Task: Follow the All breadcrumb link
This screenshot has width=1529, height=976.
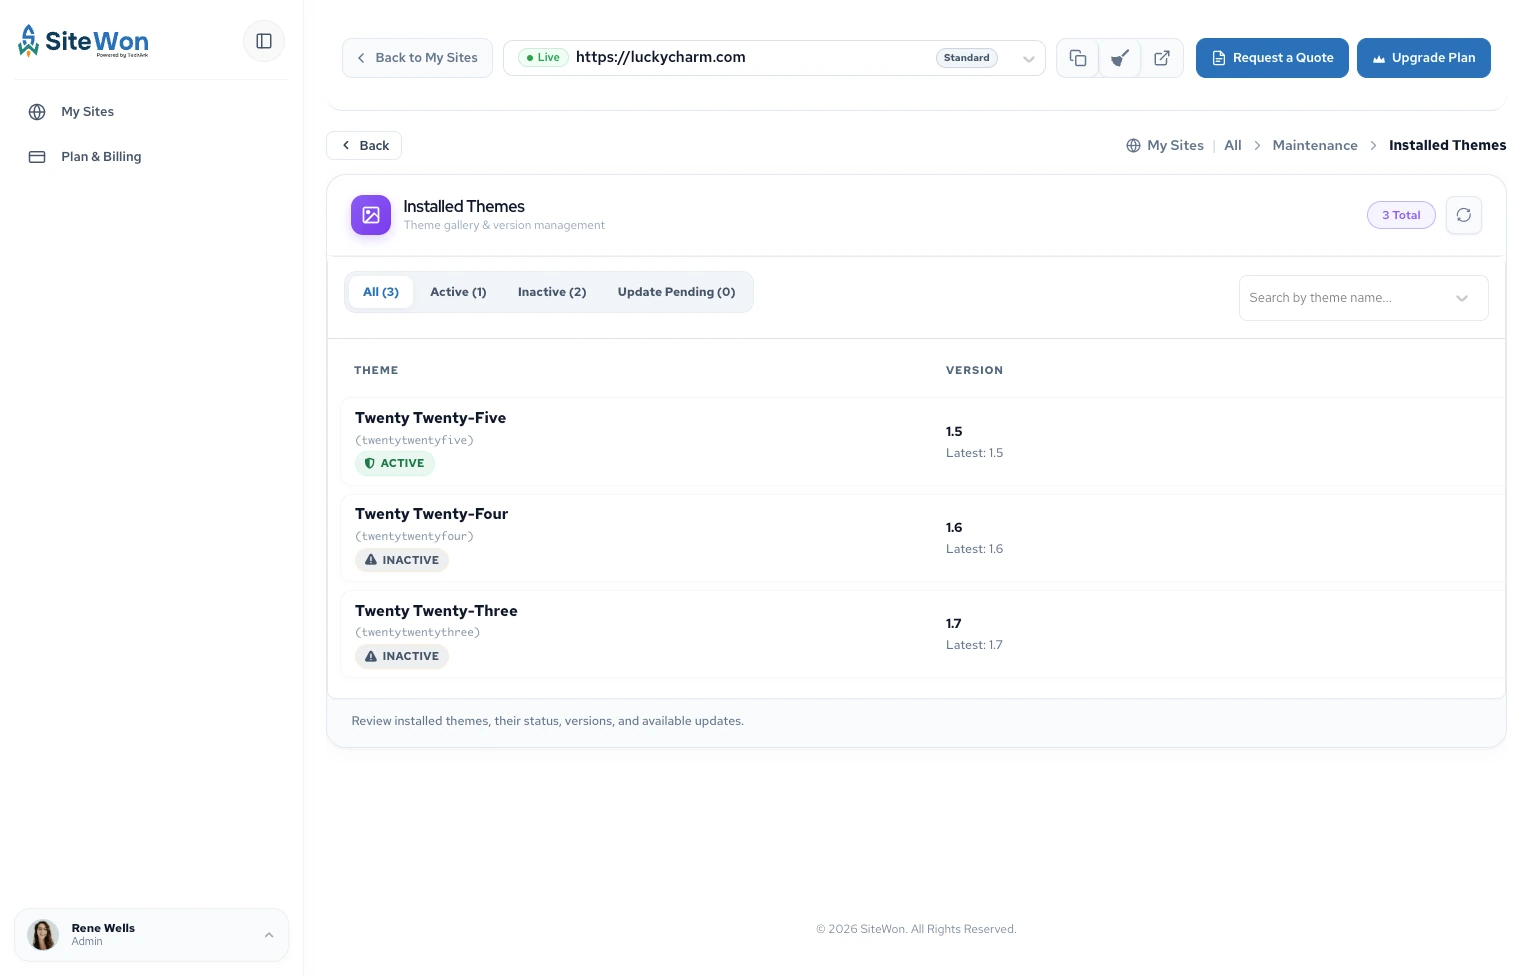Action: click(x=1233, y=146)
